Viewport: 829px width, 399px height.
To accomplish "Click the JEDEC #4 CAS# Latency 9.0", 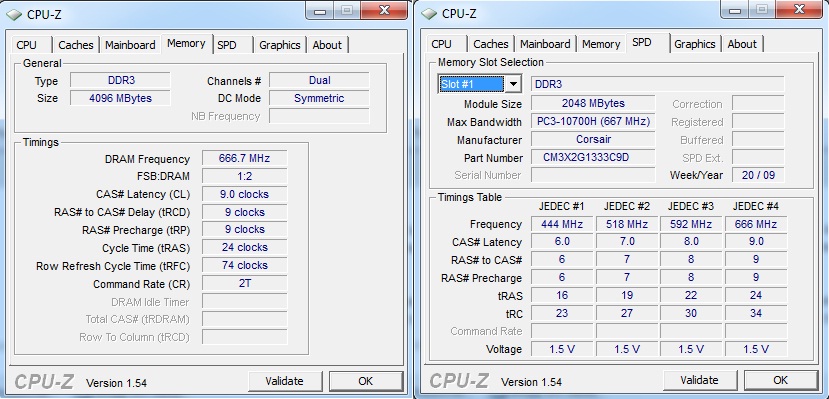I will [756, 242].
